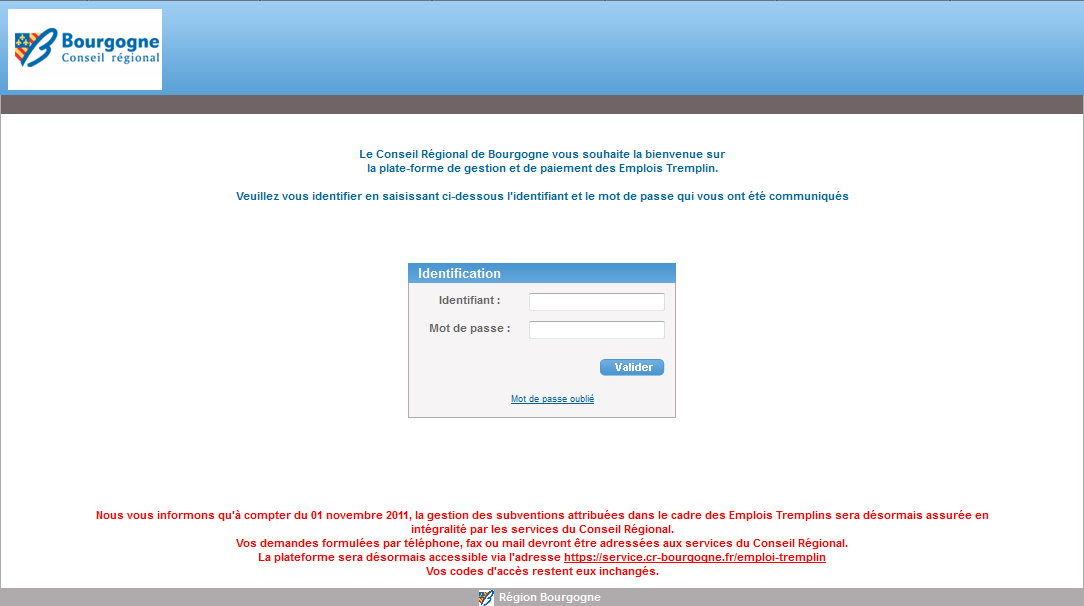Focus the Mot de passe input field
This screenshot has height=606, width=1084.
[x=596, y=330]
